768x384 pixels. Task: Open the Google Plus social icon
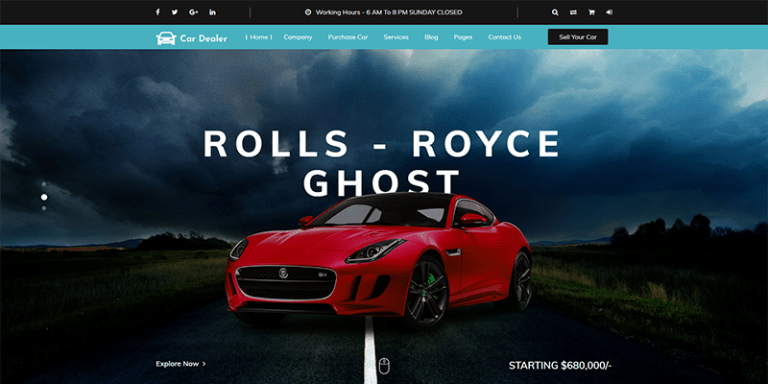(193, 12)
